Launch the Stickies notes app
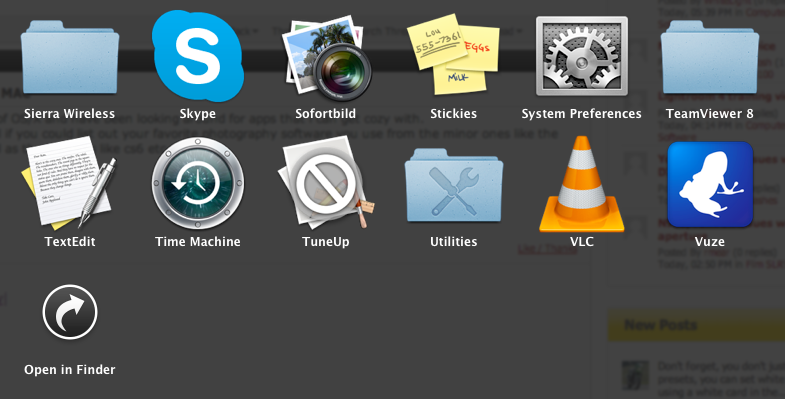 454,54
